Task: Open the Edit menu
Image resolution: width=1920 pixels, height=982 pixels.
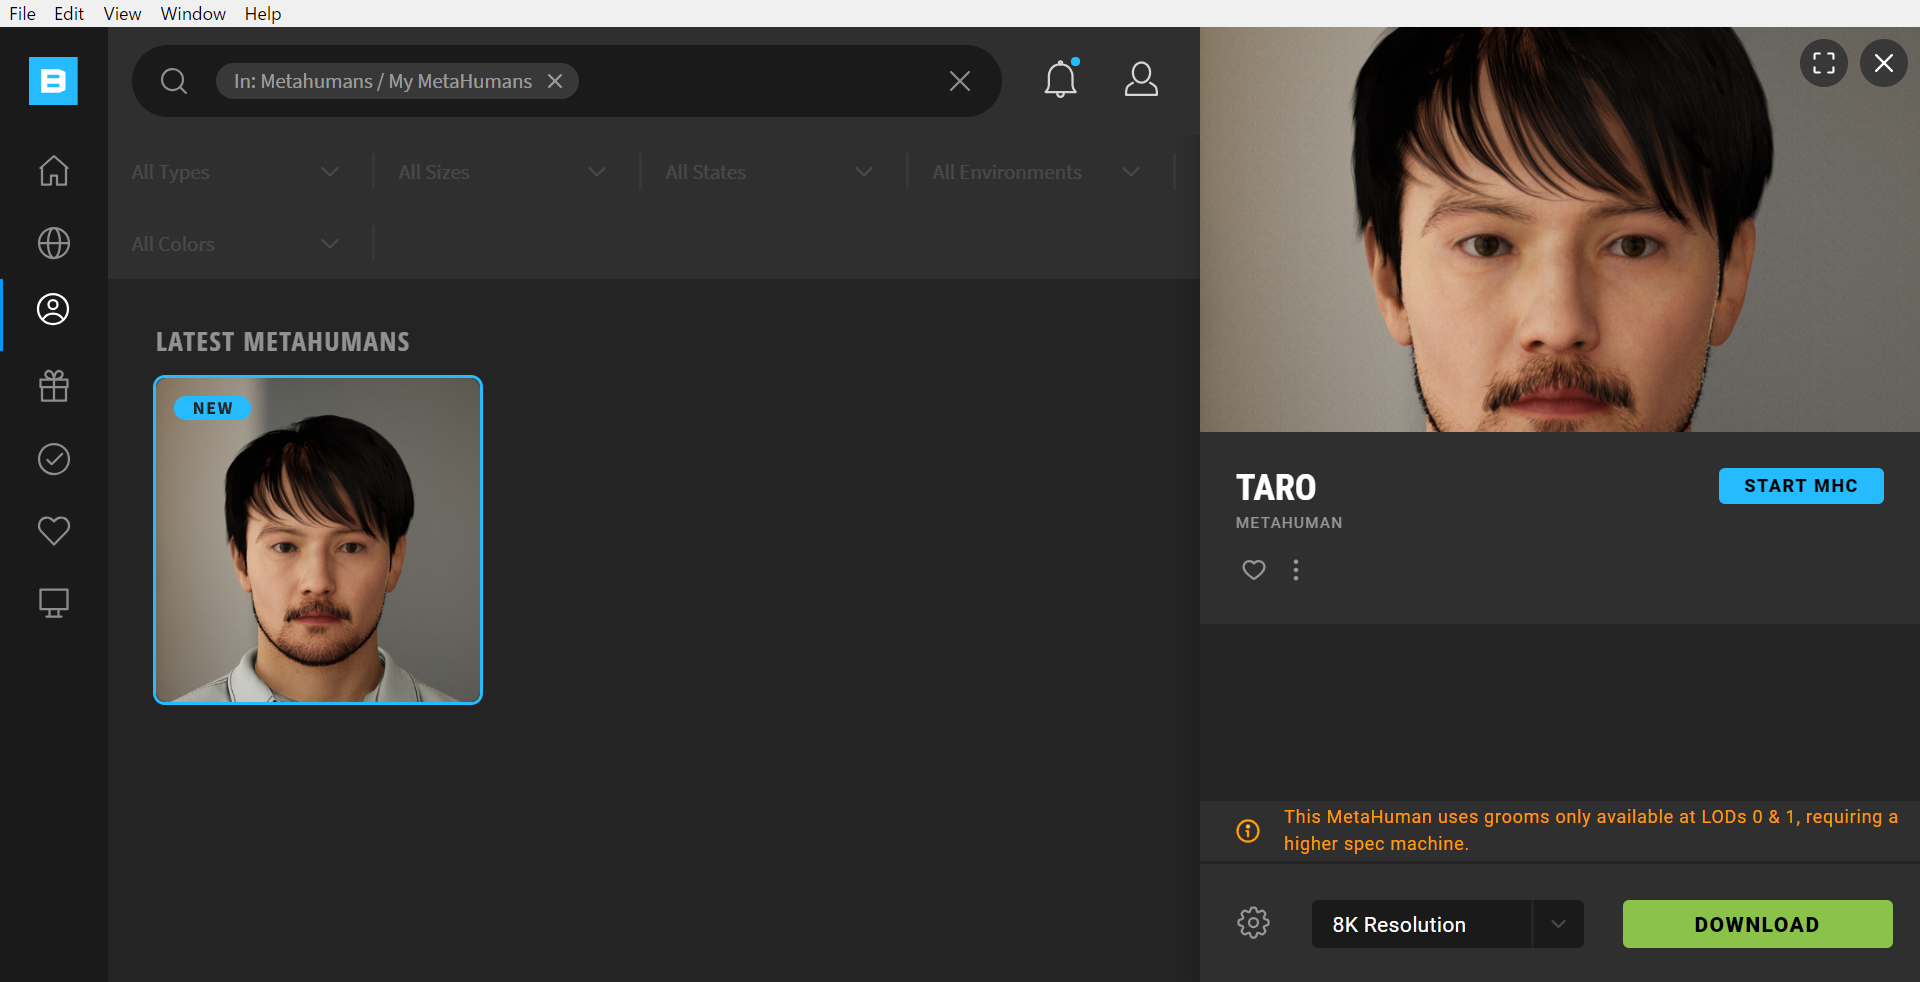Action: [69, 13]
